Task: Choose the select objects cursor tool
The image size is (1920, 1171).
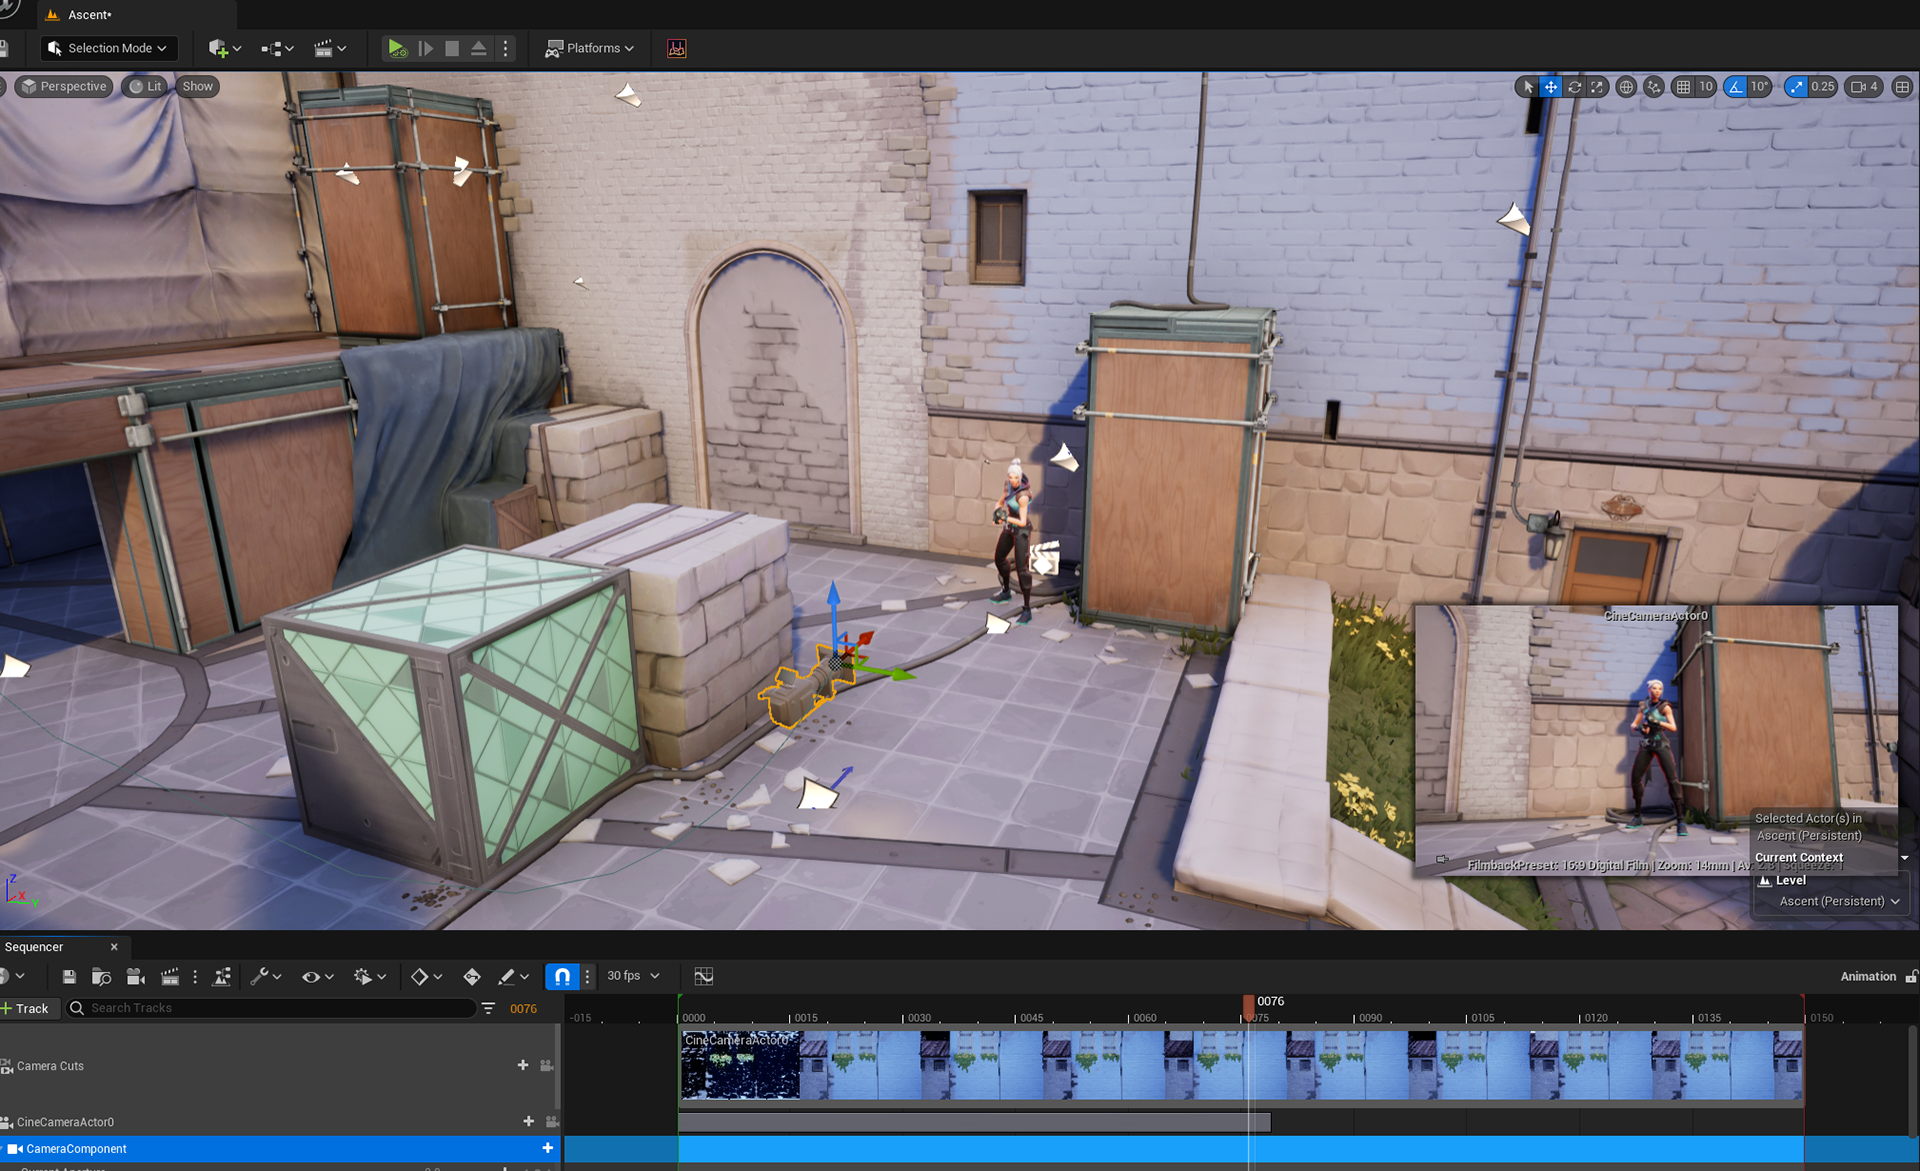Action: tap(1528, 87)
